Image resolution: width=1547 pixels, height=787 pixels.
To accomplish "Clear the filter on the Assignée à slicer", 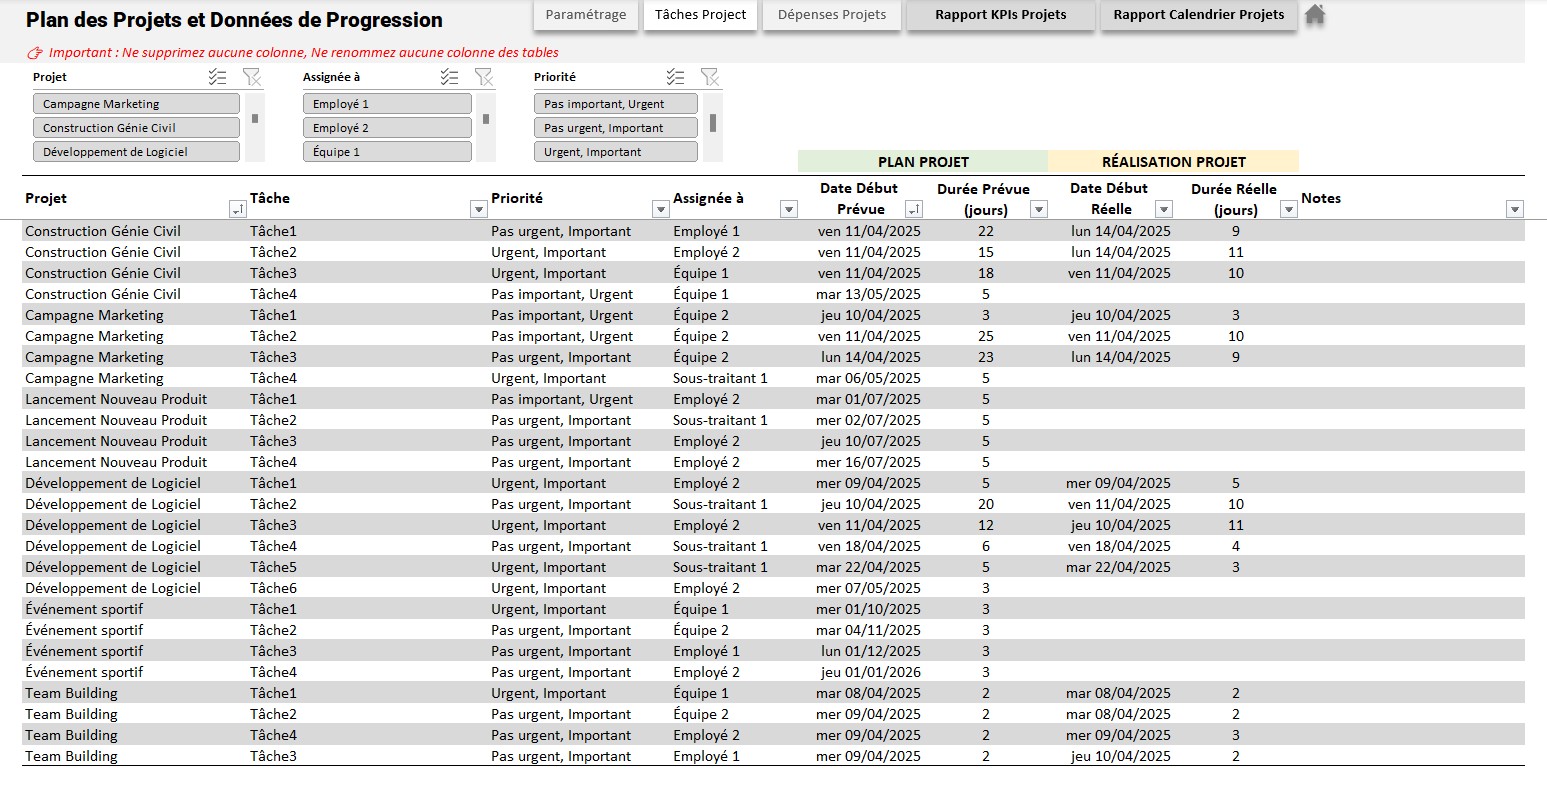I will (483, 77).
